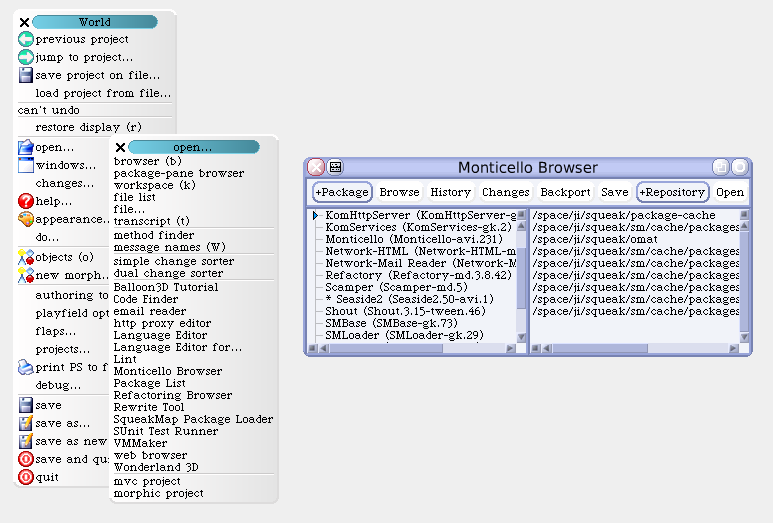Click the open... folder icon in World menu
This screenshot has height=523, width=773.
pos(26,147)
